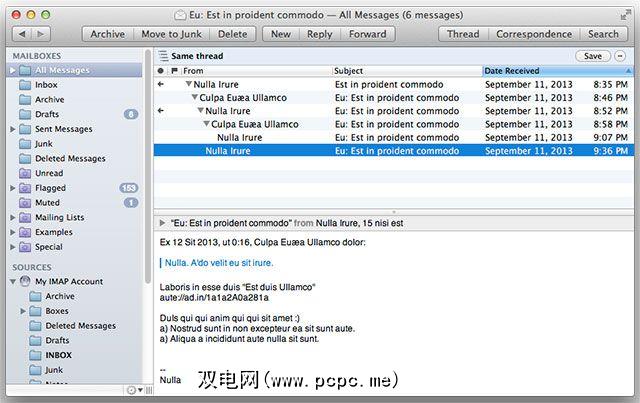Viewport: 640px width, 403px height.
Task: Remove the Same thread filter with minus button
Action: pyautogui.click(x=620, y=56)
